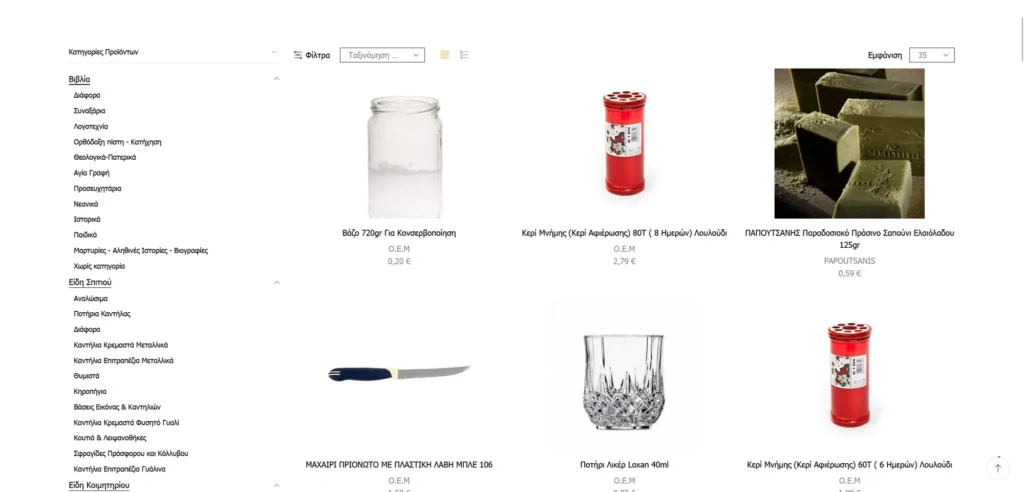Click the blue-handled serrated knife image
1024x492 pixels.
pos(399,374)
